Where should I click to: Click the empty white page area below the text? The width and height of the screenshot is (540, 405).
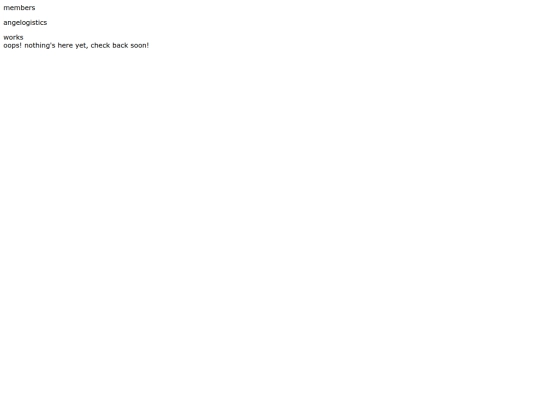point(270,224)
